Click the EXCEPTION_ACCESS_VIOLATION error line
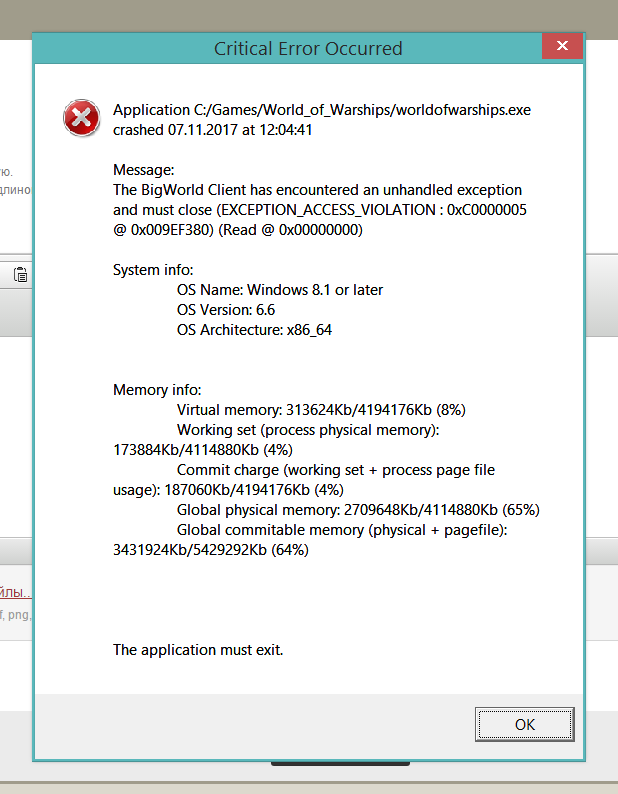618x794 pixels. pos(320,210)
